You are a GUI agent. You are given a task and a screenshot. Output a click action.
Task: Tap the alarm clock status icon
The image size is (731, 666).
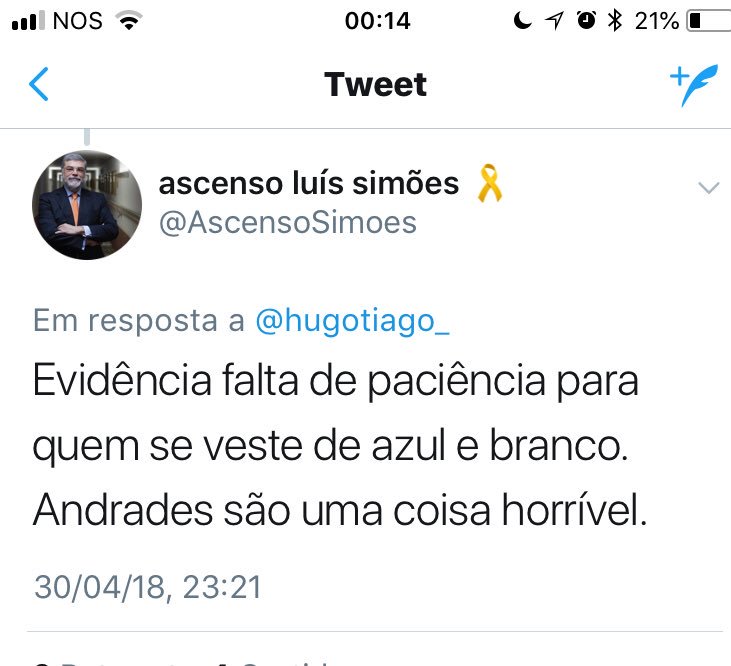[586, 20]
